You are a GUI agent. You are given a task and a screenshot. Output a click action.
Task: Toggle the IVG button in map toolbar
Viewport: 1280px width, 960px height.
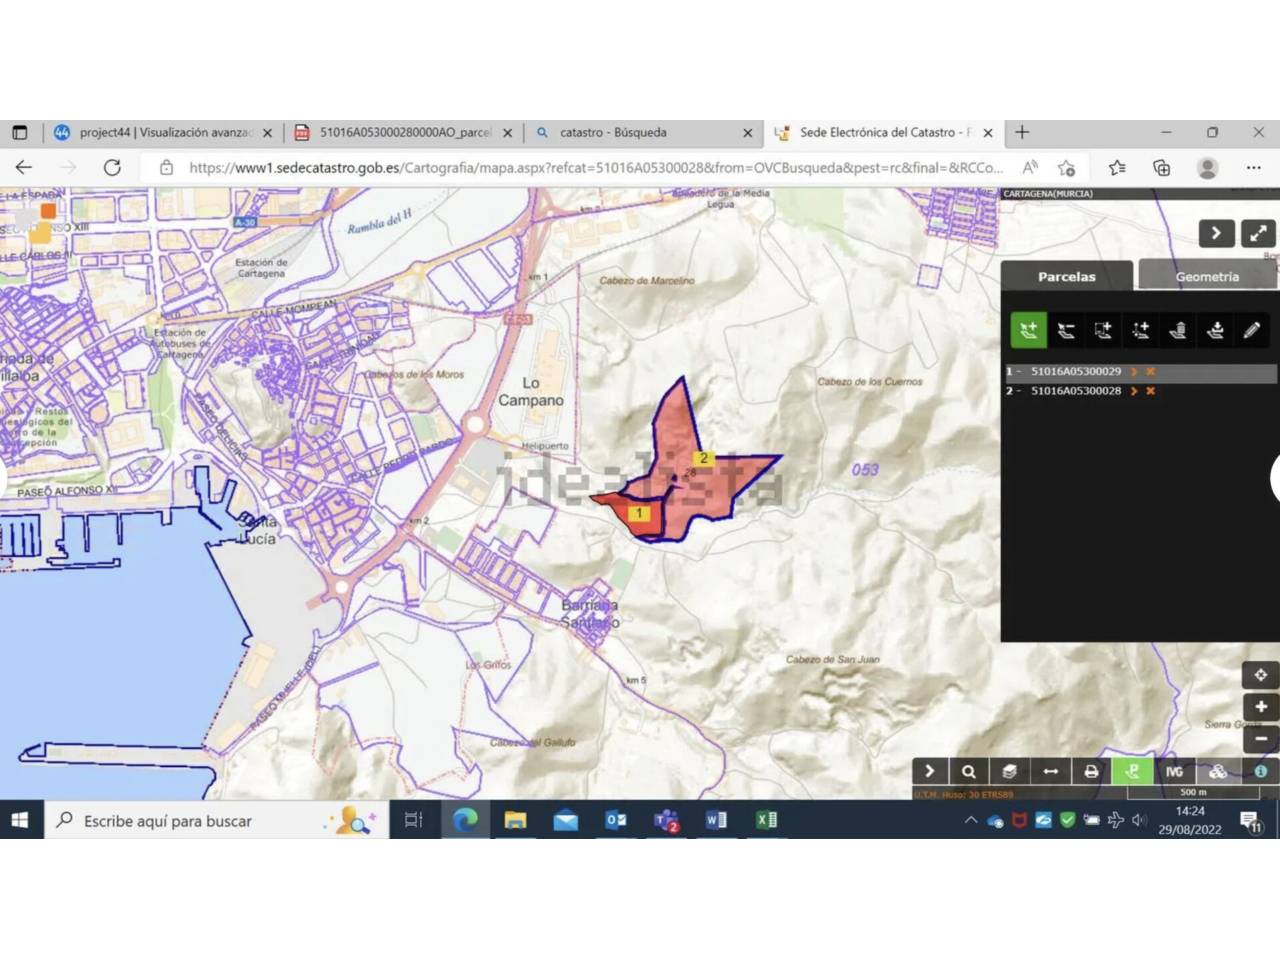coord(1174,771)
